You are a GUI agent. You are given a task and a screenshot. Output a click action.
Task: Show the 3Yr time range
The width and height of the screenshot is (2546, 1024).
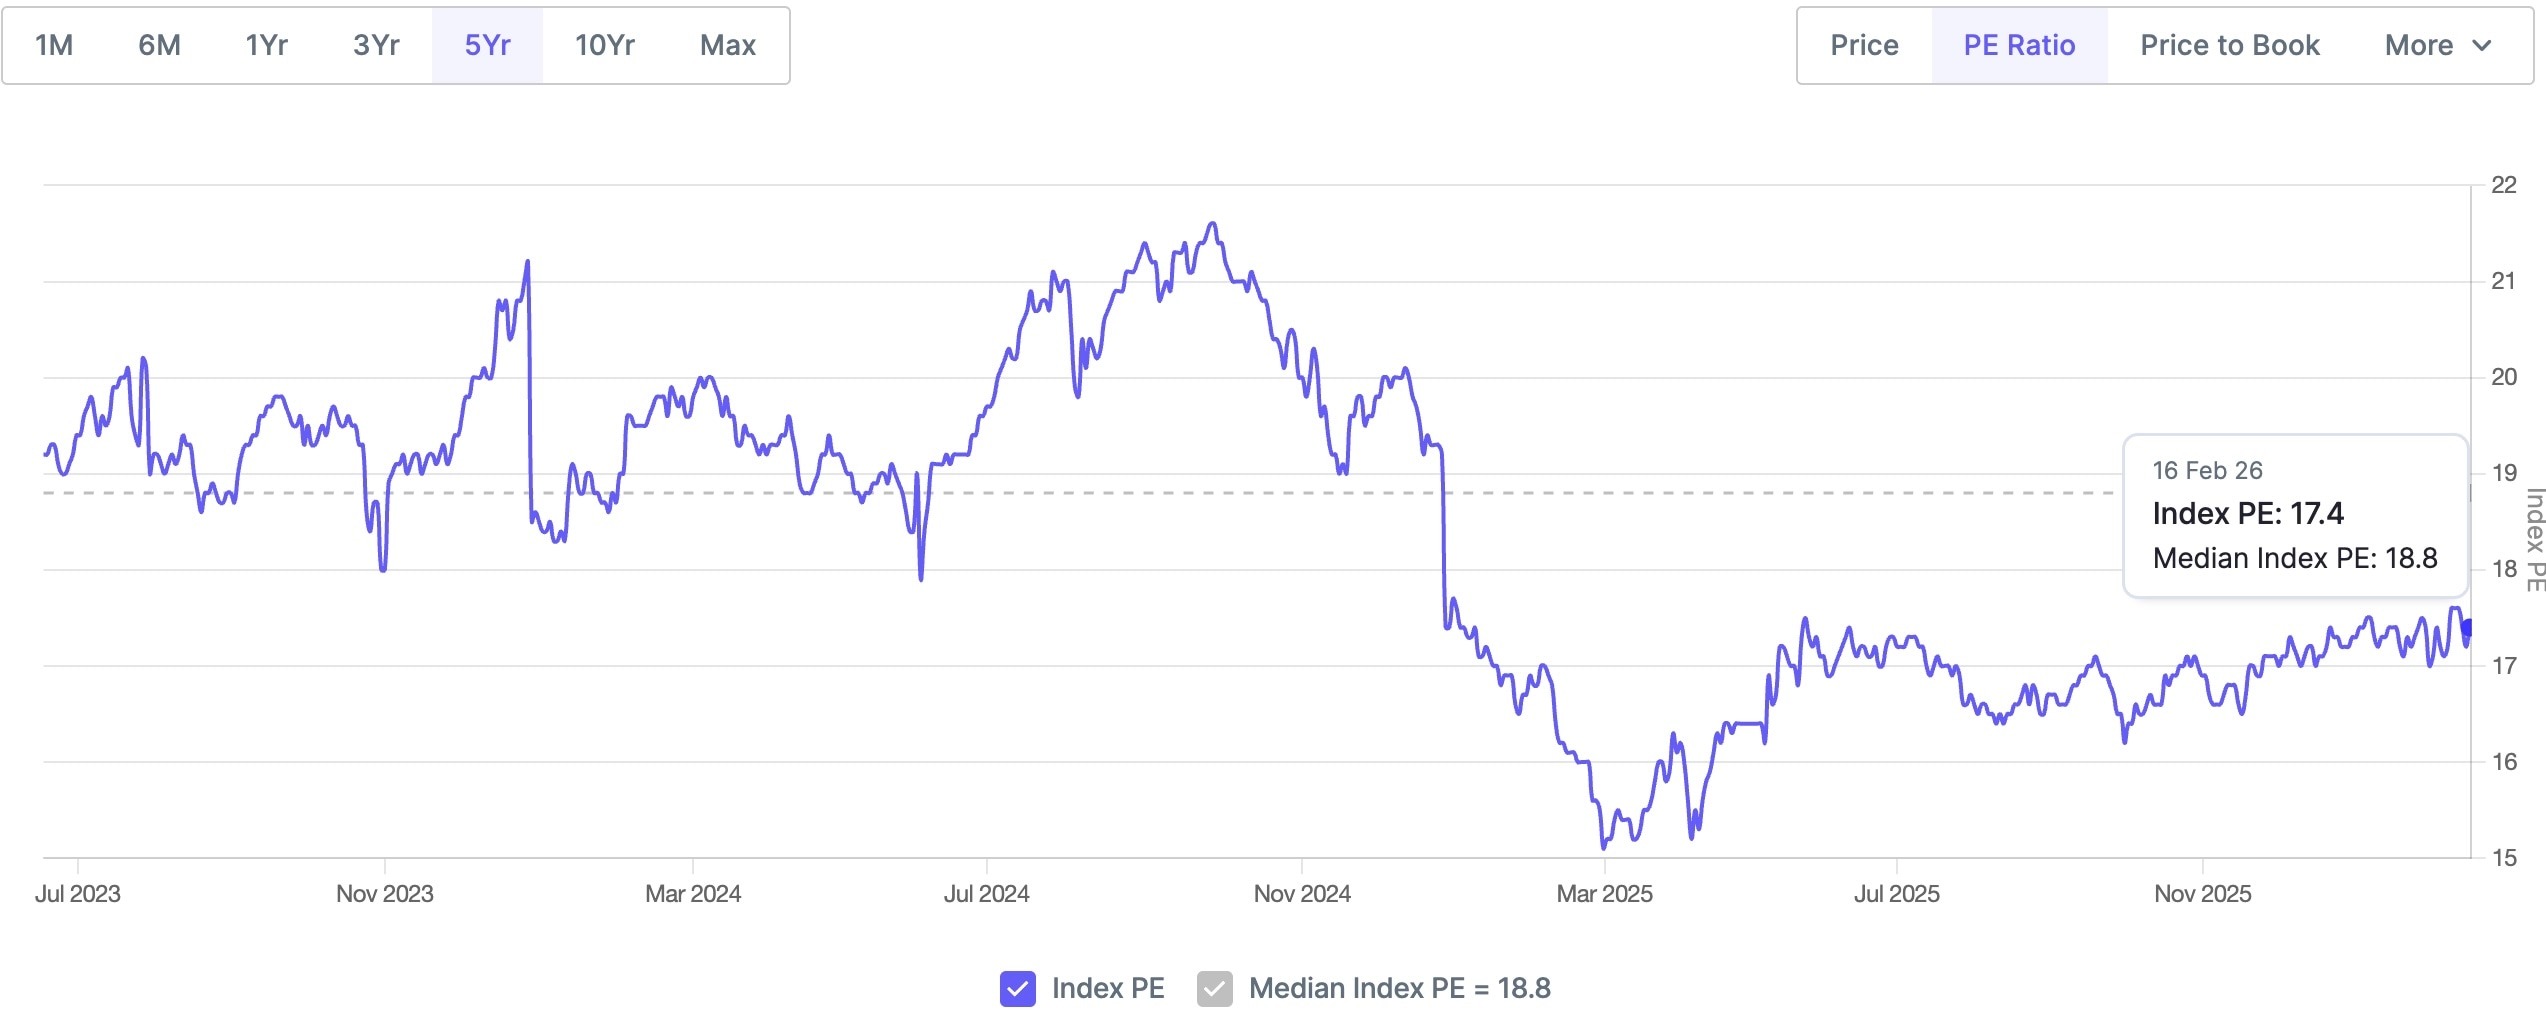pos(376,46)
